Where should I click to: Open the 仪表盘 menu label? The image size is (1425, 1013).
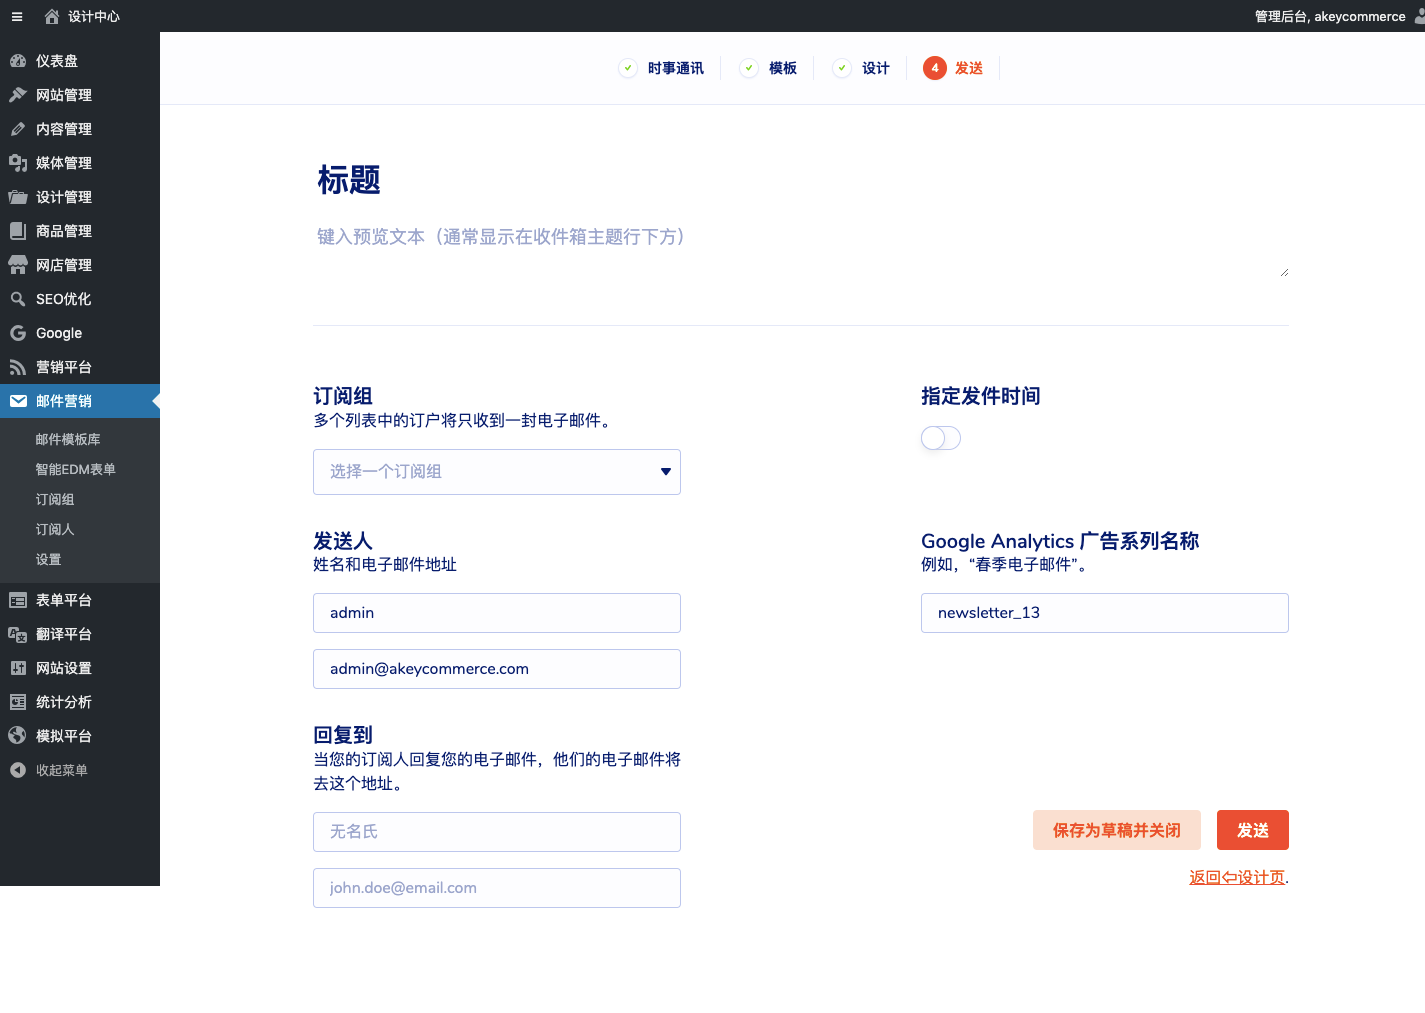click(57, 61)
